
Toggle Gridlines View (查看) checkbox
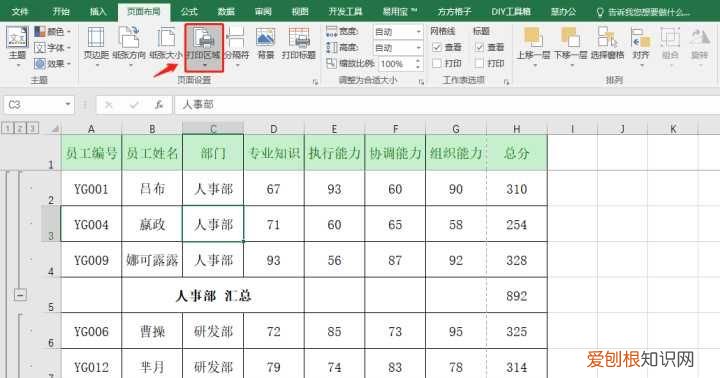(x=437, y=47)
